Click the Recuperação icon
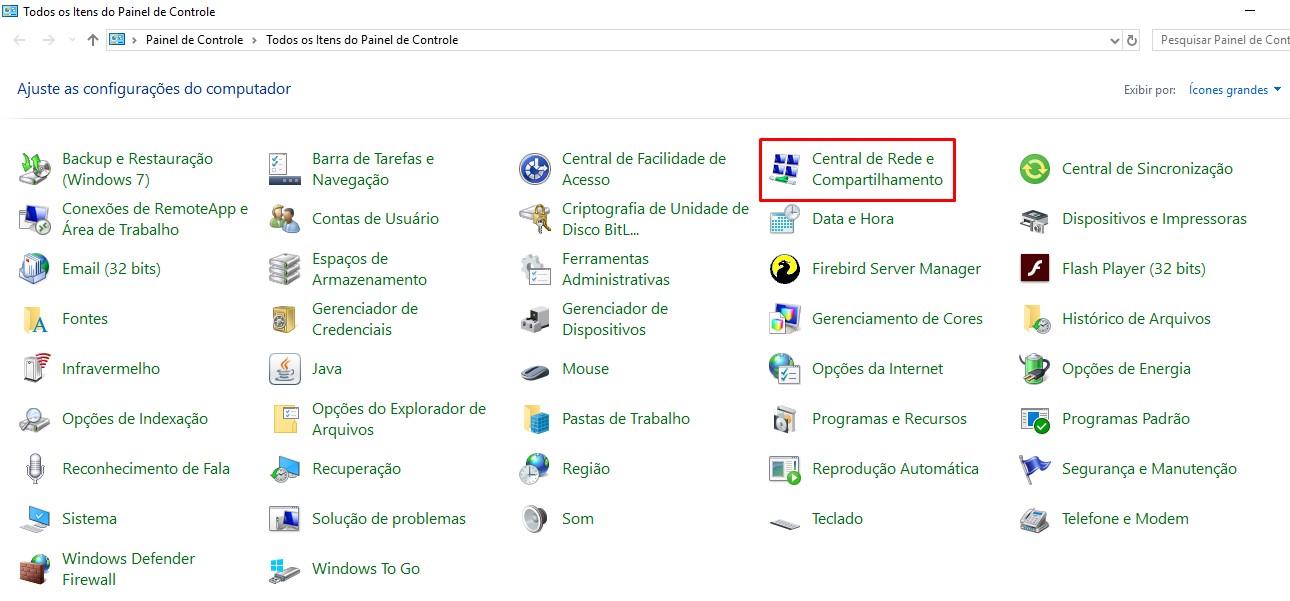The height and width of the screenshot is (601, 1290). (x=285, y=469)
